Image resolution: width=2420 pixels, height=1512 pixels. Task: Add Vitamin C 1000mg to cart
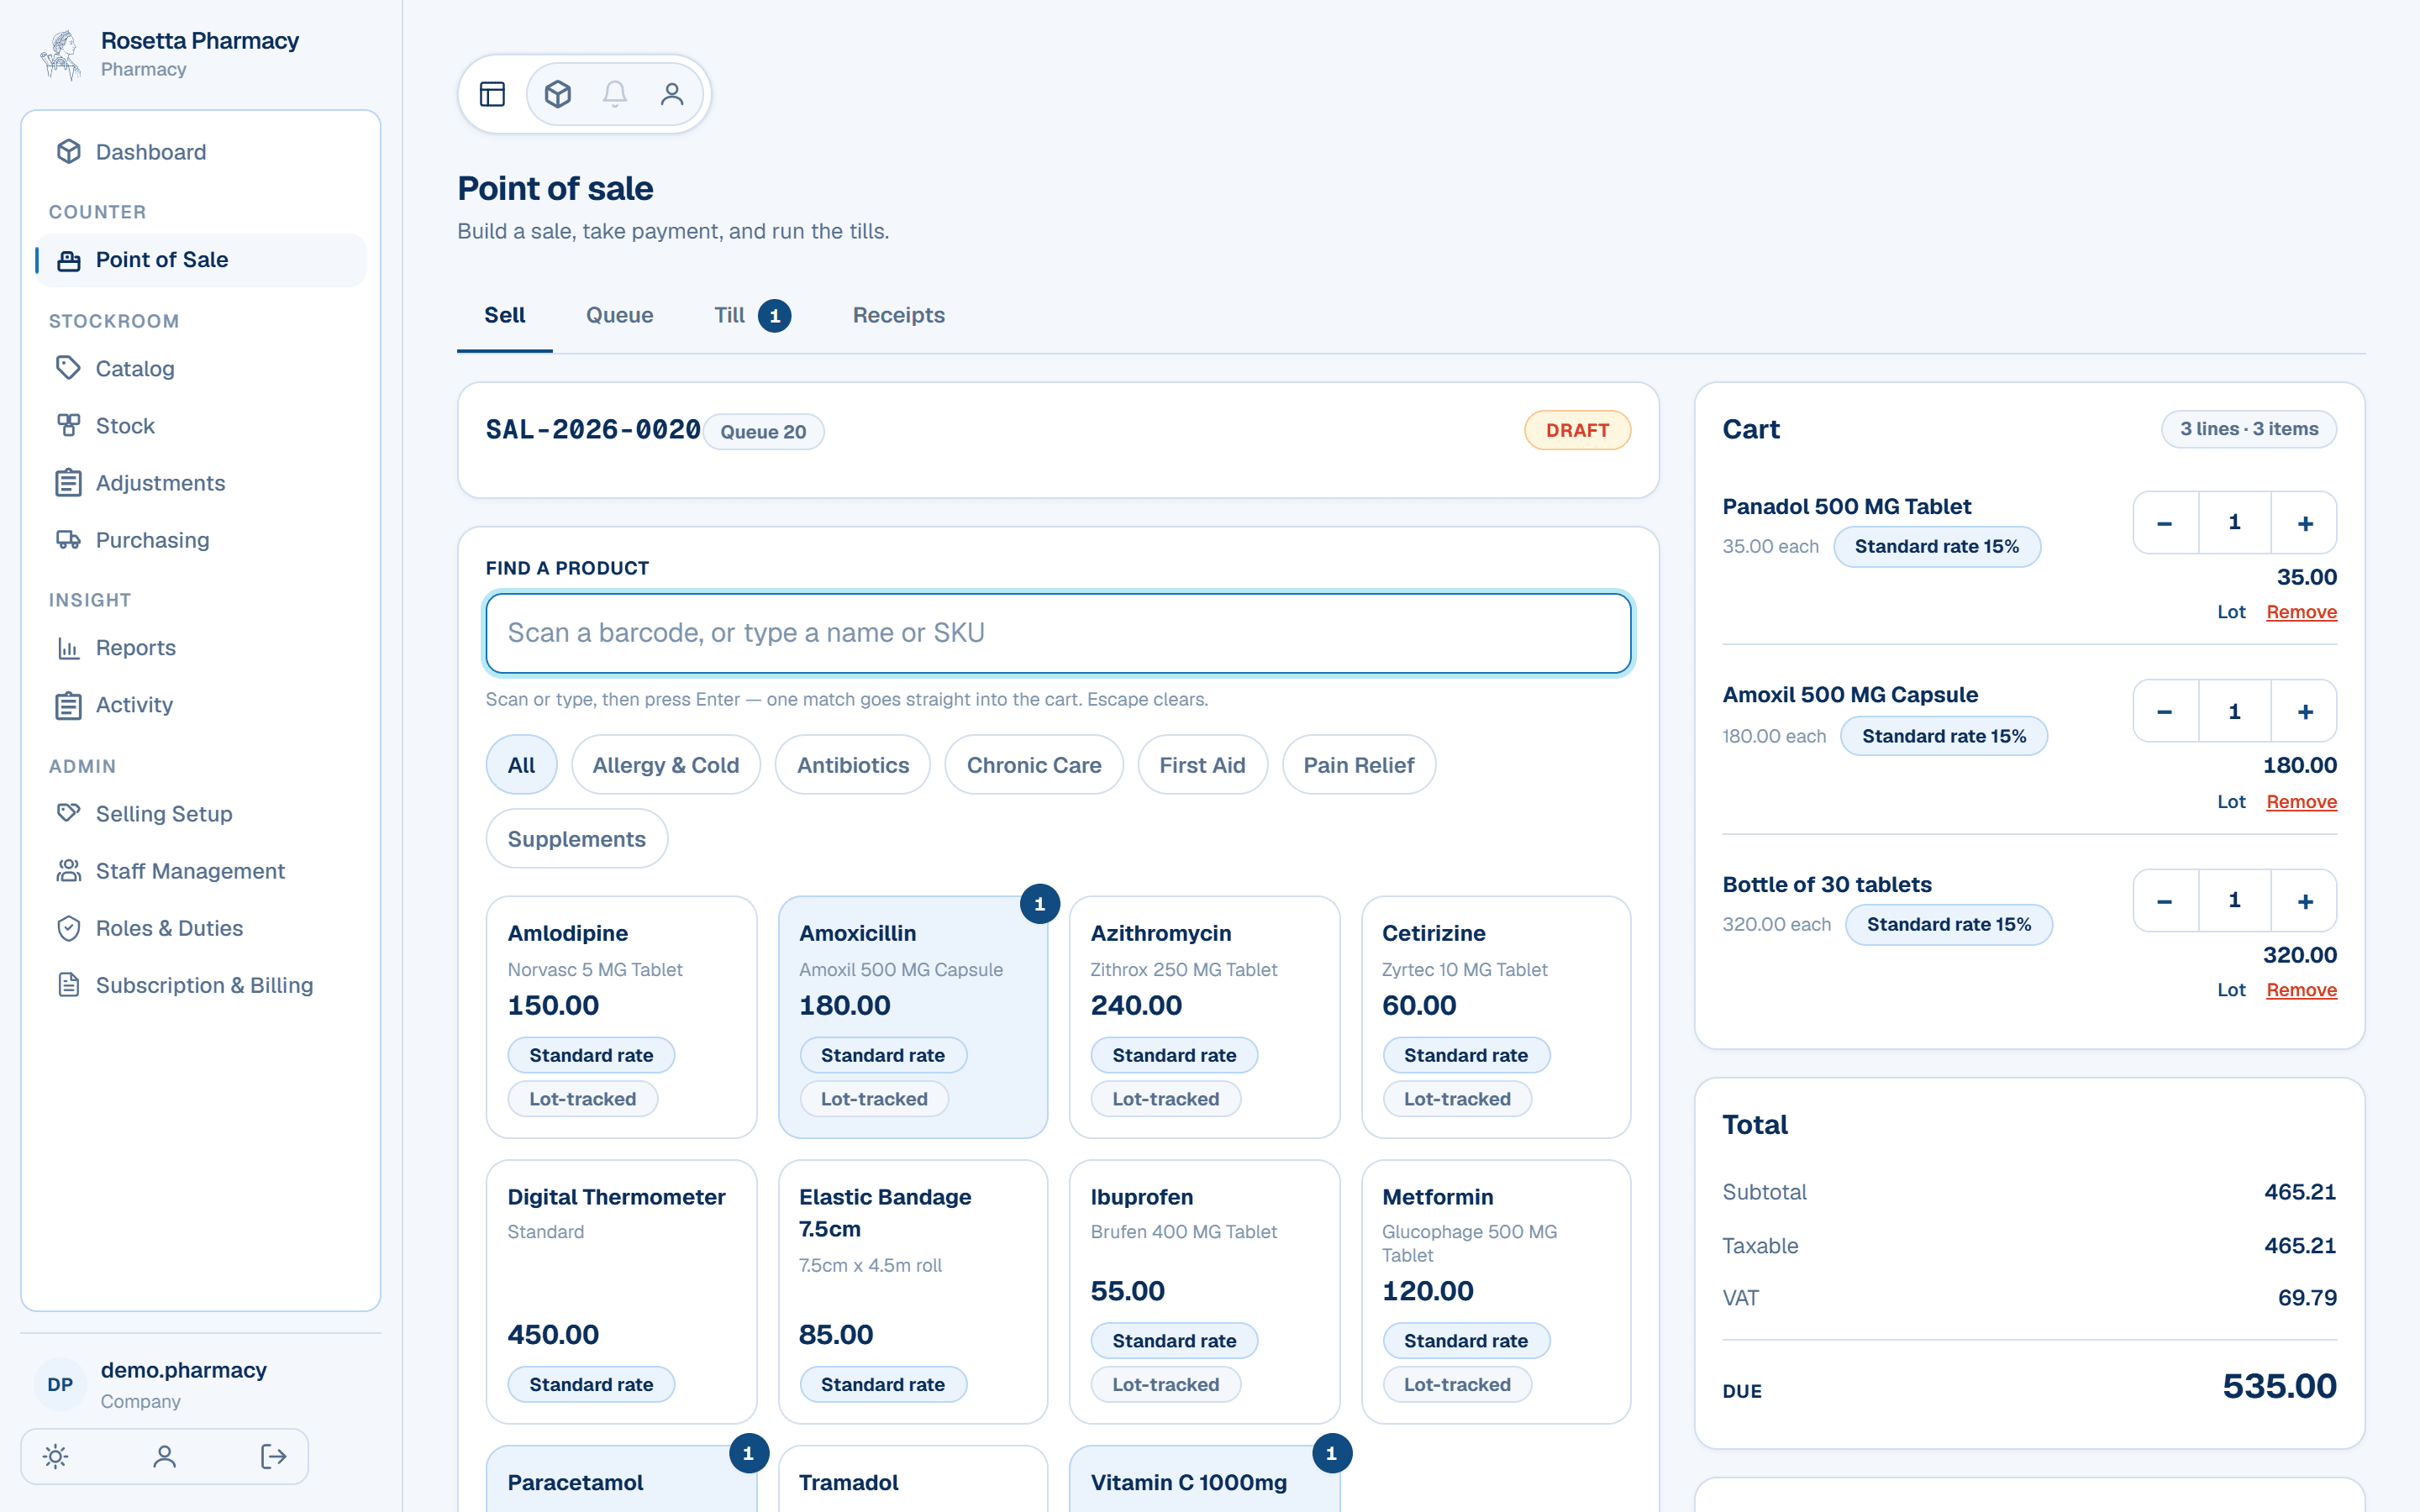[1204, 1480]
